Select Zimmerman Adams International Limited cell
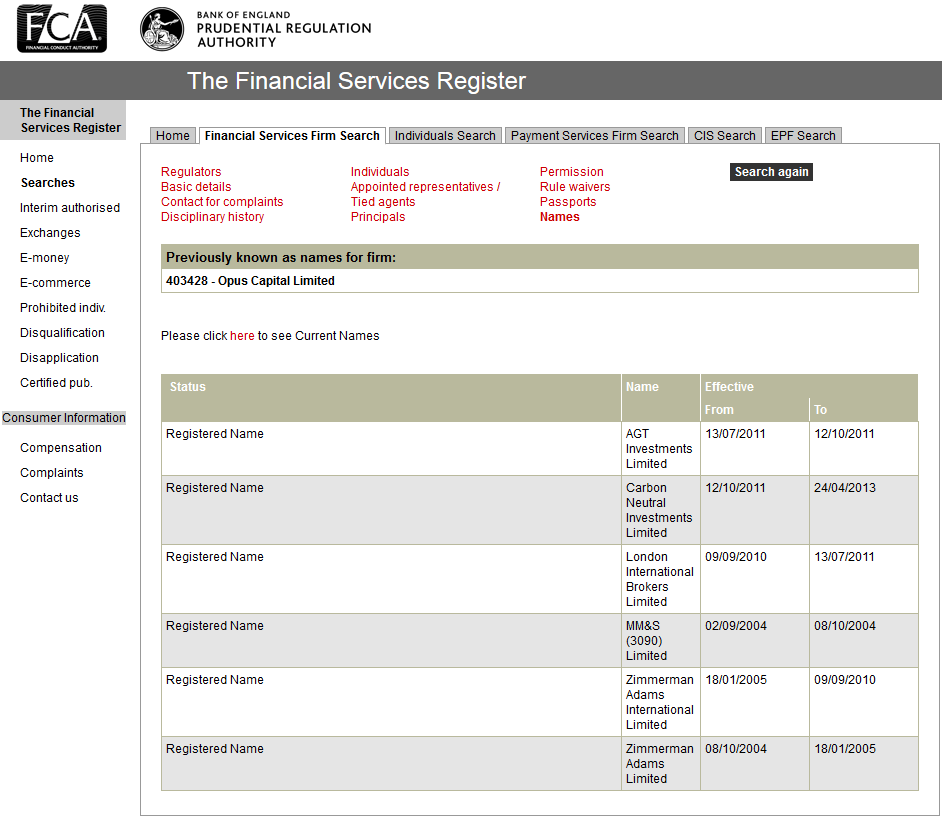942x817 pixels. pyautogui.click(x=660, y=702)
